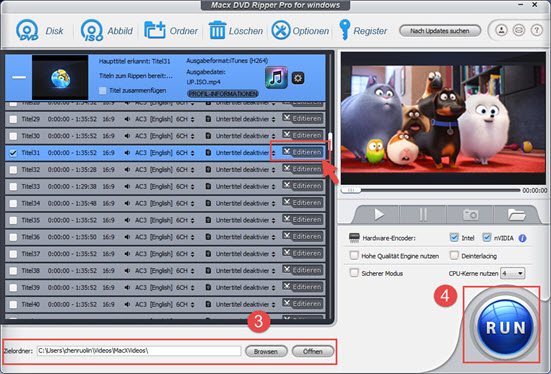551x374 pixels.
Task: Open PROFIL-INFORMATIONEN
Action: (223, 94)
